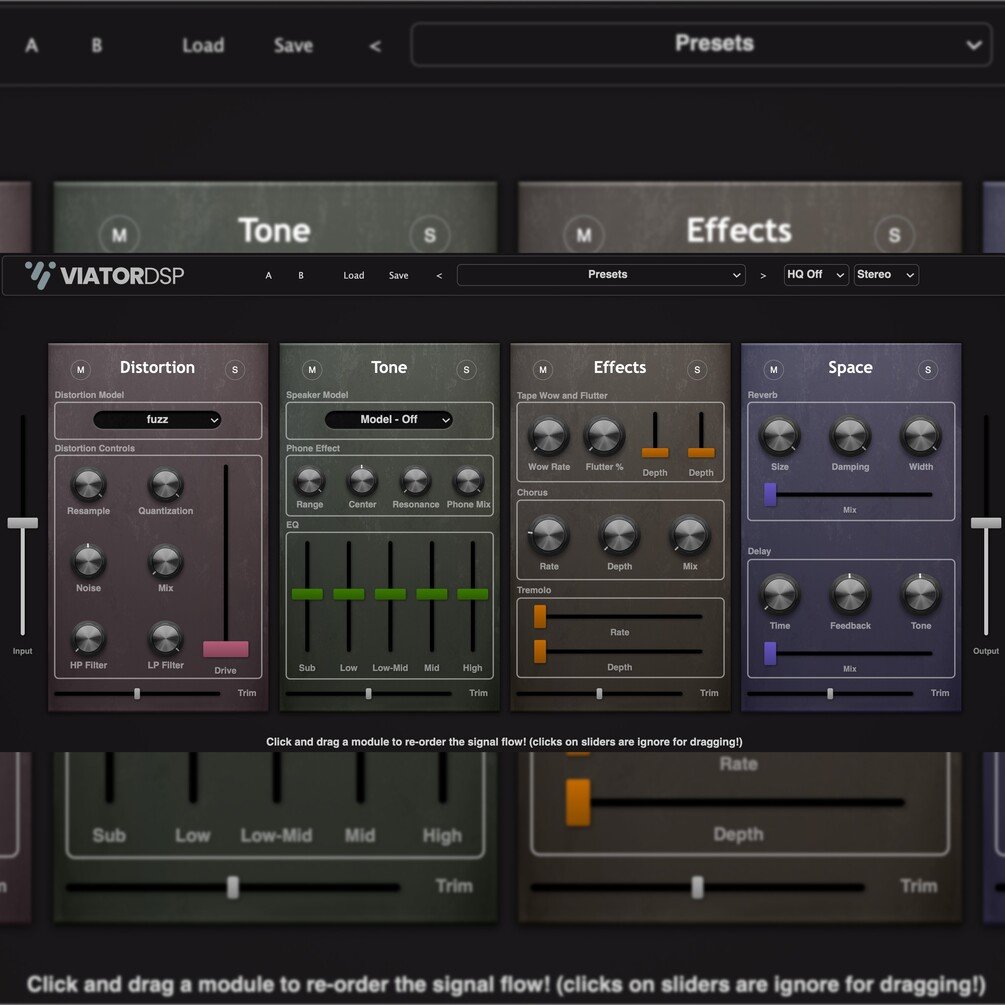Click the HP Filter knob
The image size is (1005, 1005).
tap(88, 638)
